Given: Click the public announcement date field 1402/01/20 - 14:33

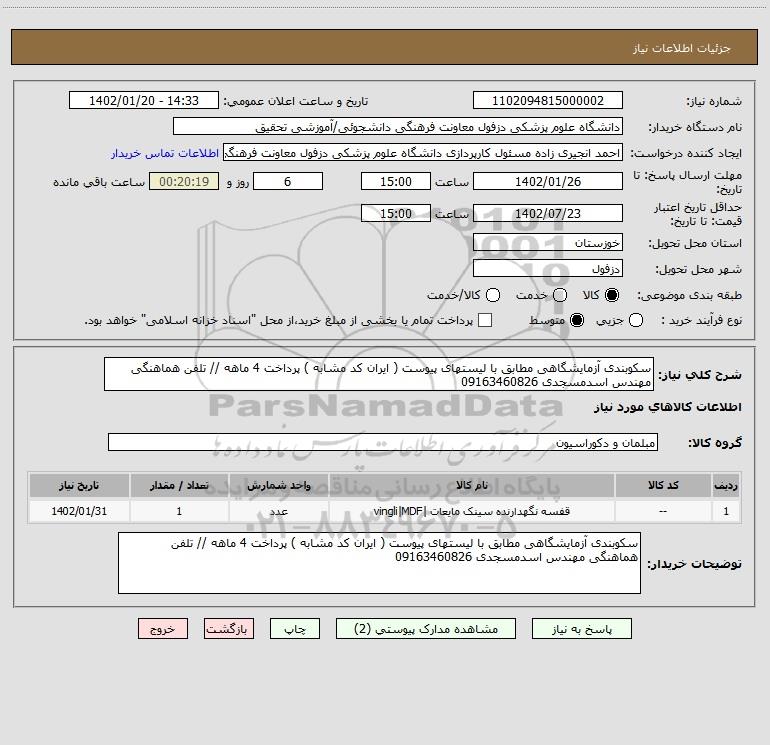Looking at the screenshot, I should click(x=143, y=100).
